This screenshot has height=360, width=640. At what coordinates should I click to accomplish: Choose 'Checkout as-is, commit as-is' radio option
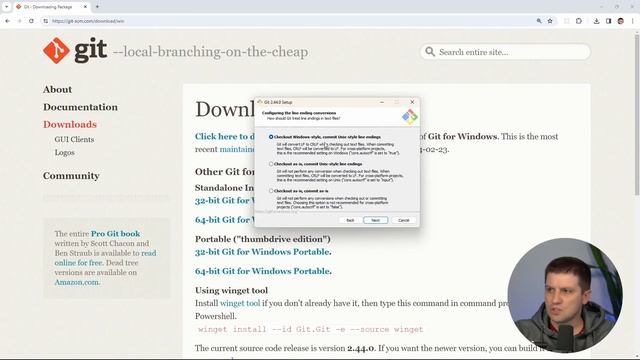(x=271, y=191)
